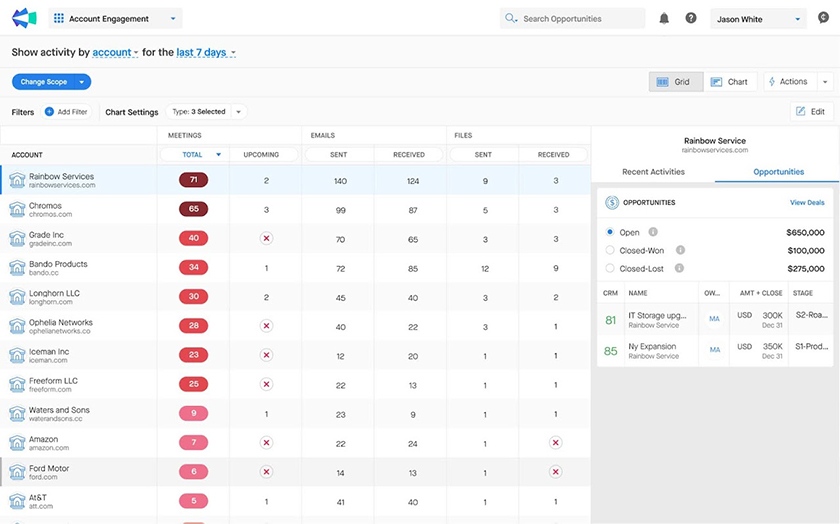Click the Chart Settings label
This screenshot has width=840, height=524.
[132, 112]
